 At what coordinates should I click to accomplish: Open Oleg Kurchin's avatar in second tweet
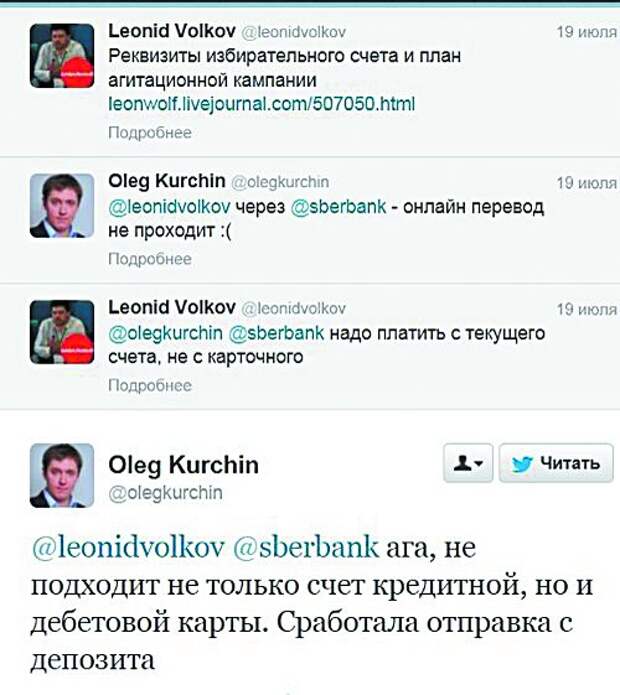pyautogui.click(x=62, y=206)
